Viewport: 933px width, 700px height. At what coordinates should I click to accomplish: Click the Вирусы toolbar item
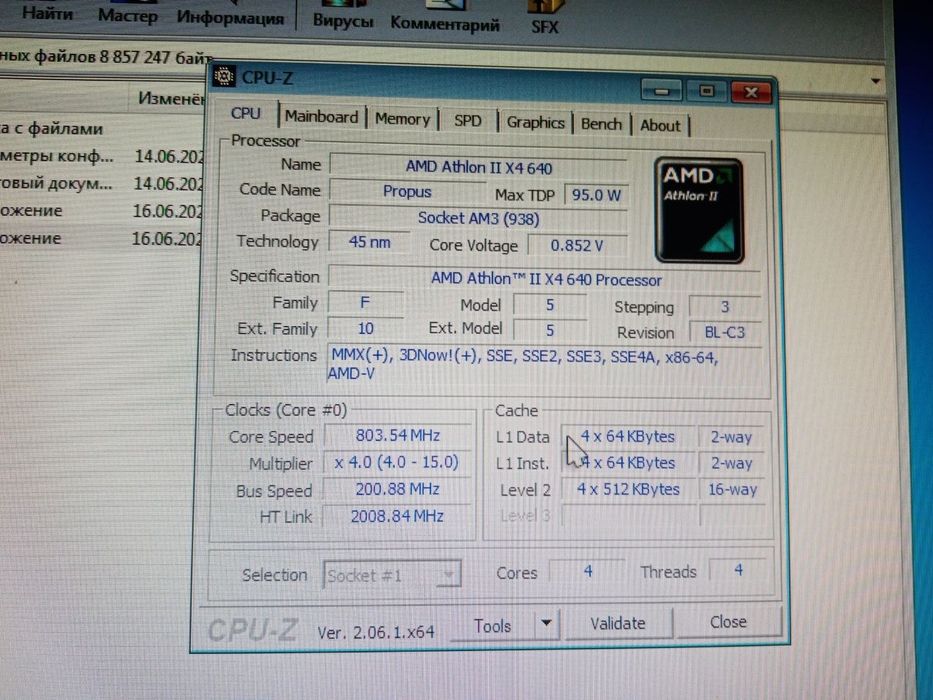343,21
